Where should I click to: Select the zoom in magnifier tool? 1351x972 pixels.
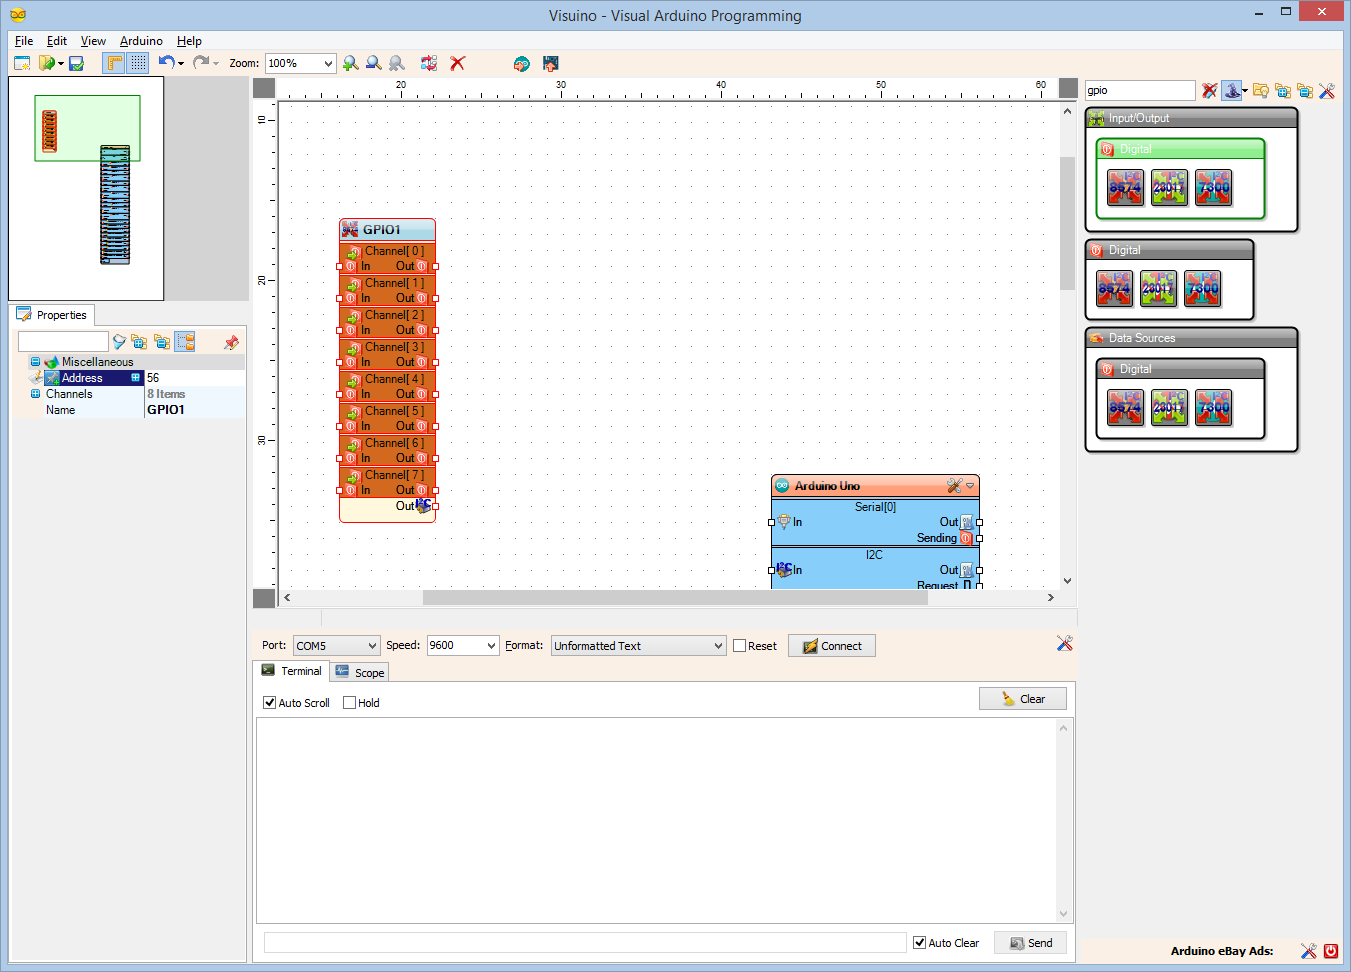pyautogui.click(x=350, y=63)
